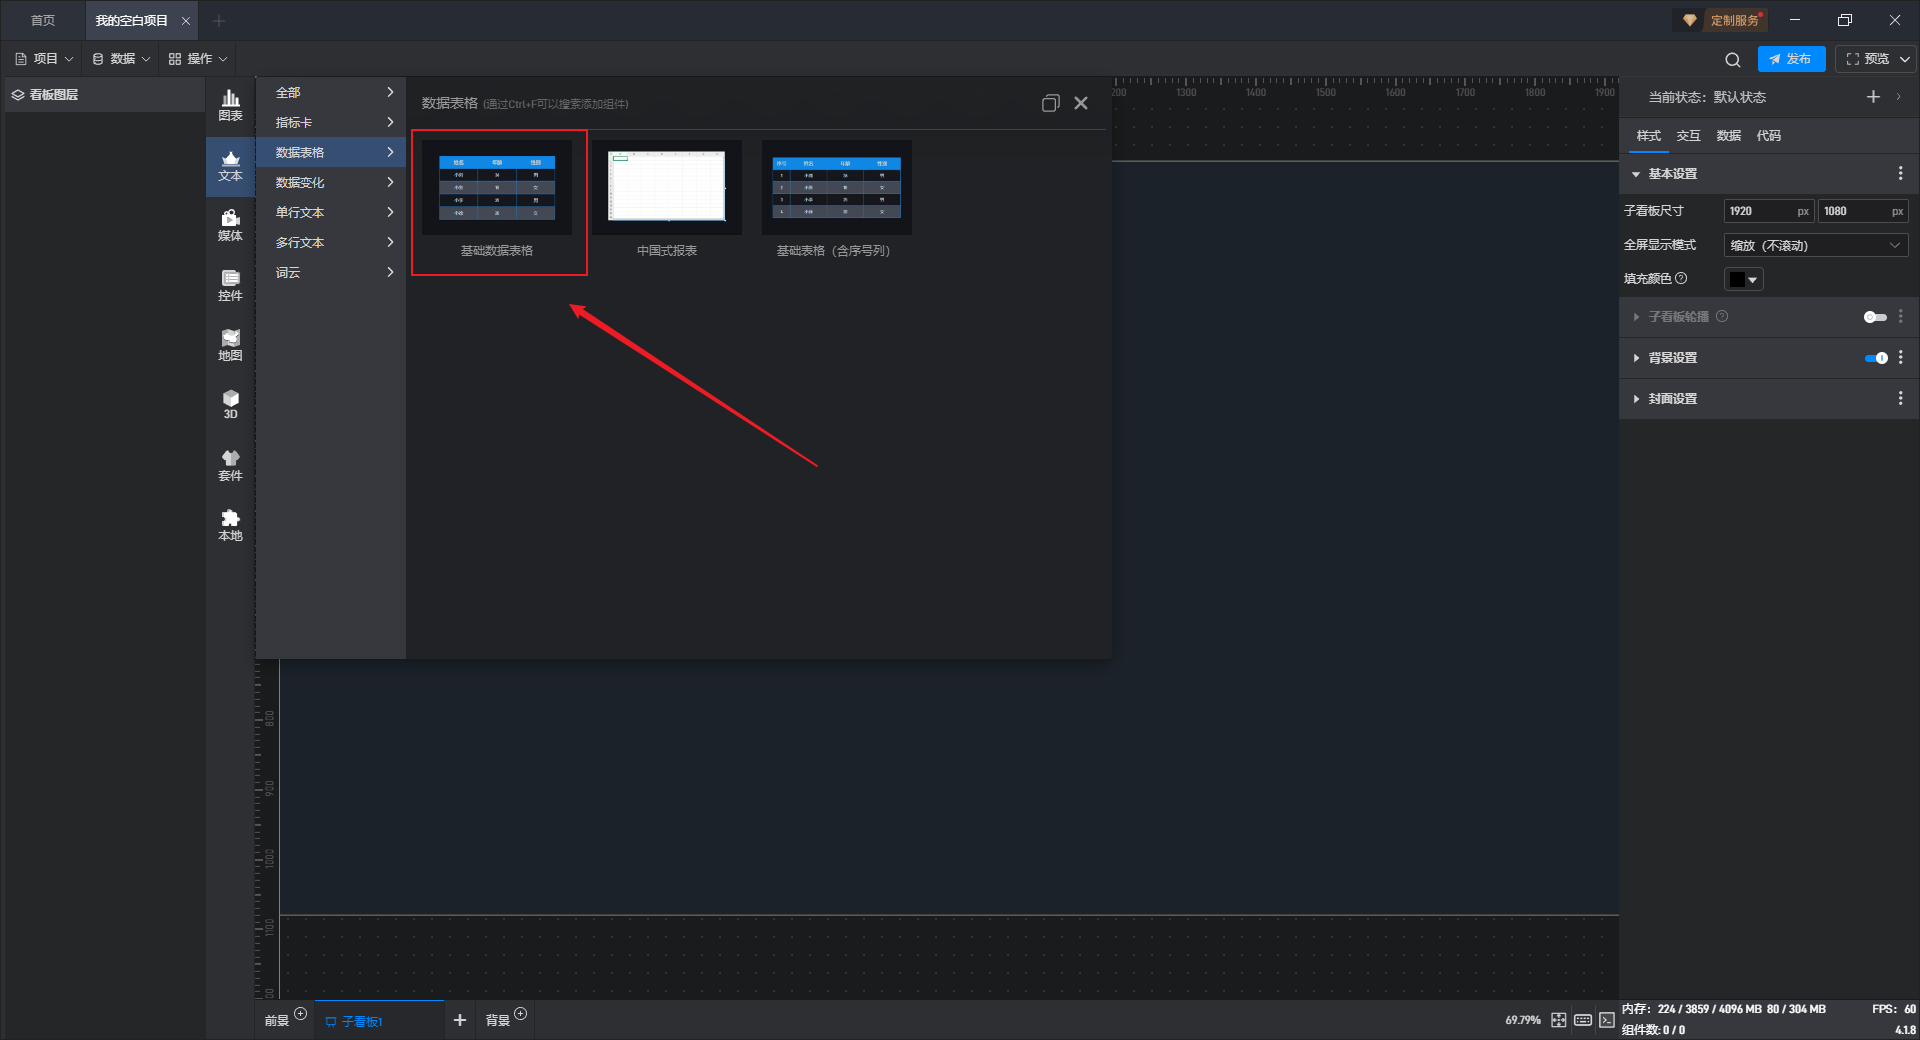Click the search magnifier icon in toolbar
This screenshot has width=1920, height=1040.
coord(1733,59)
